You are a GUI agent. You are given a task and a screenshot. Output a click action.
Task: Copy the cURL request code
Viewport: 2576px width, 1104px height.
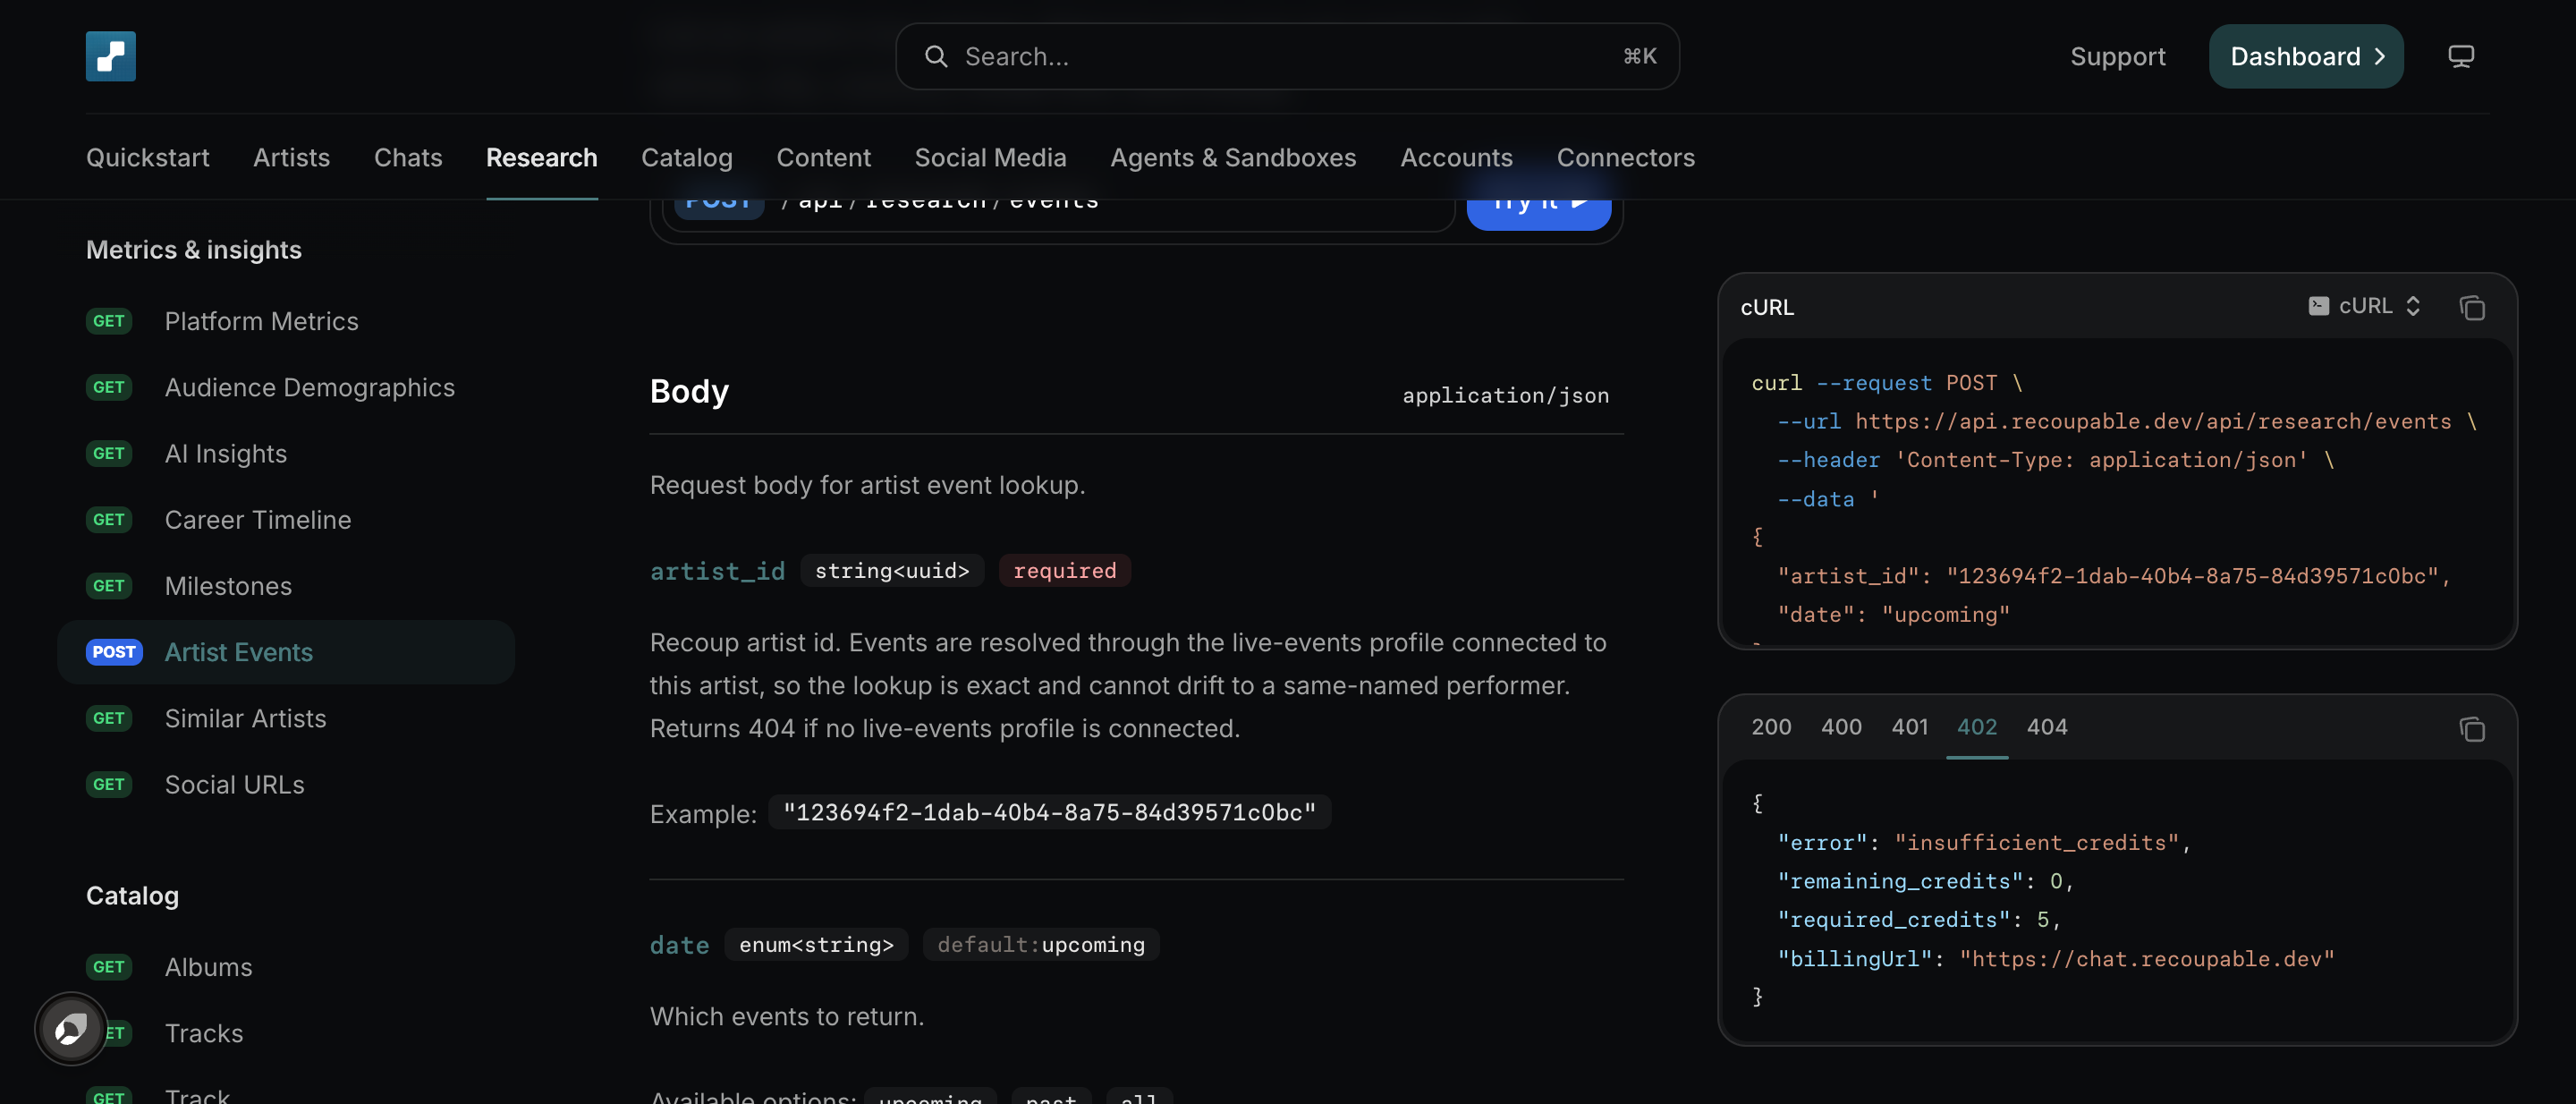2472,307
